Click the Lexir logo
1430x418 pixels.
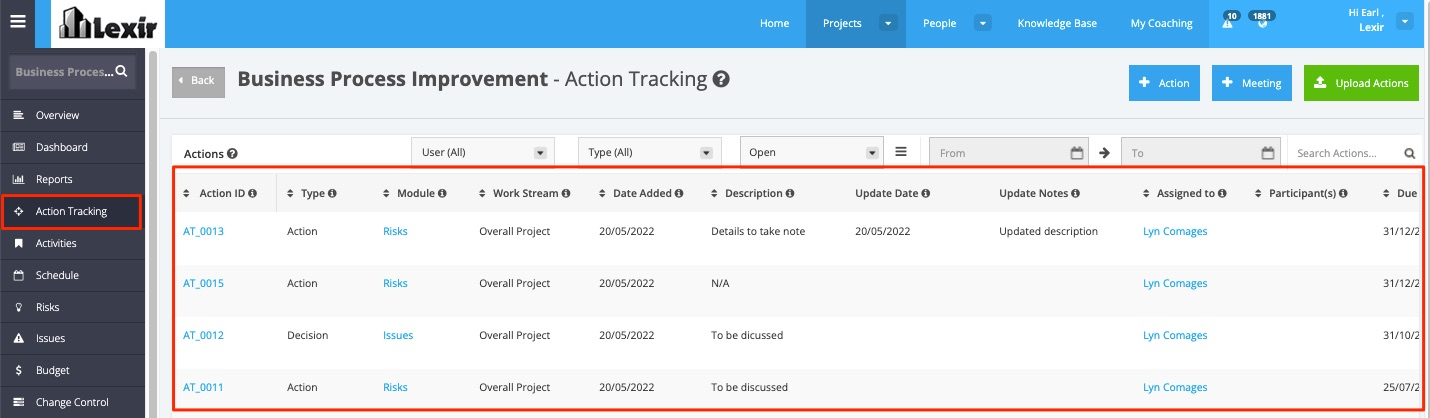tap(107, 23)
